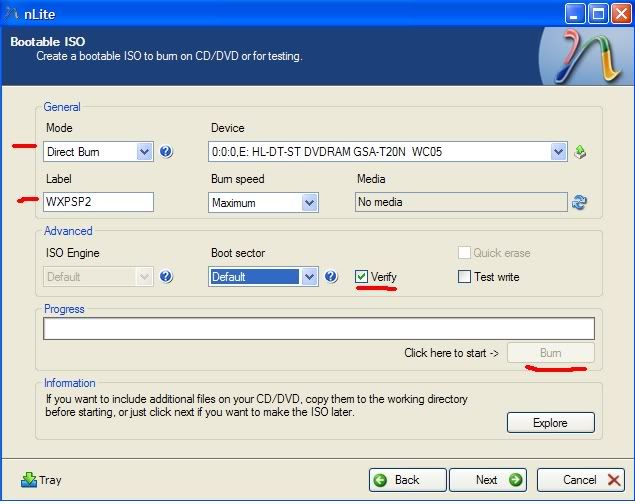Open the Burn speed dropdown
The image size is (635, 504).
[263, 202]
